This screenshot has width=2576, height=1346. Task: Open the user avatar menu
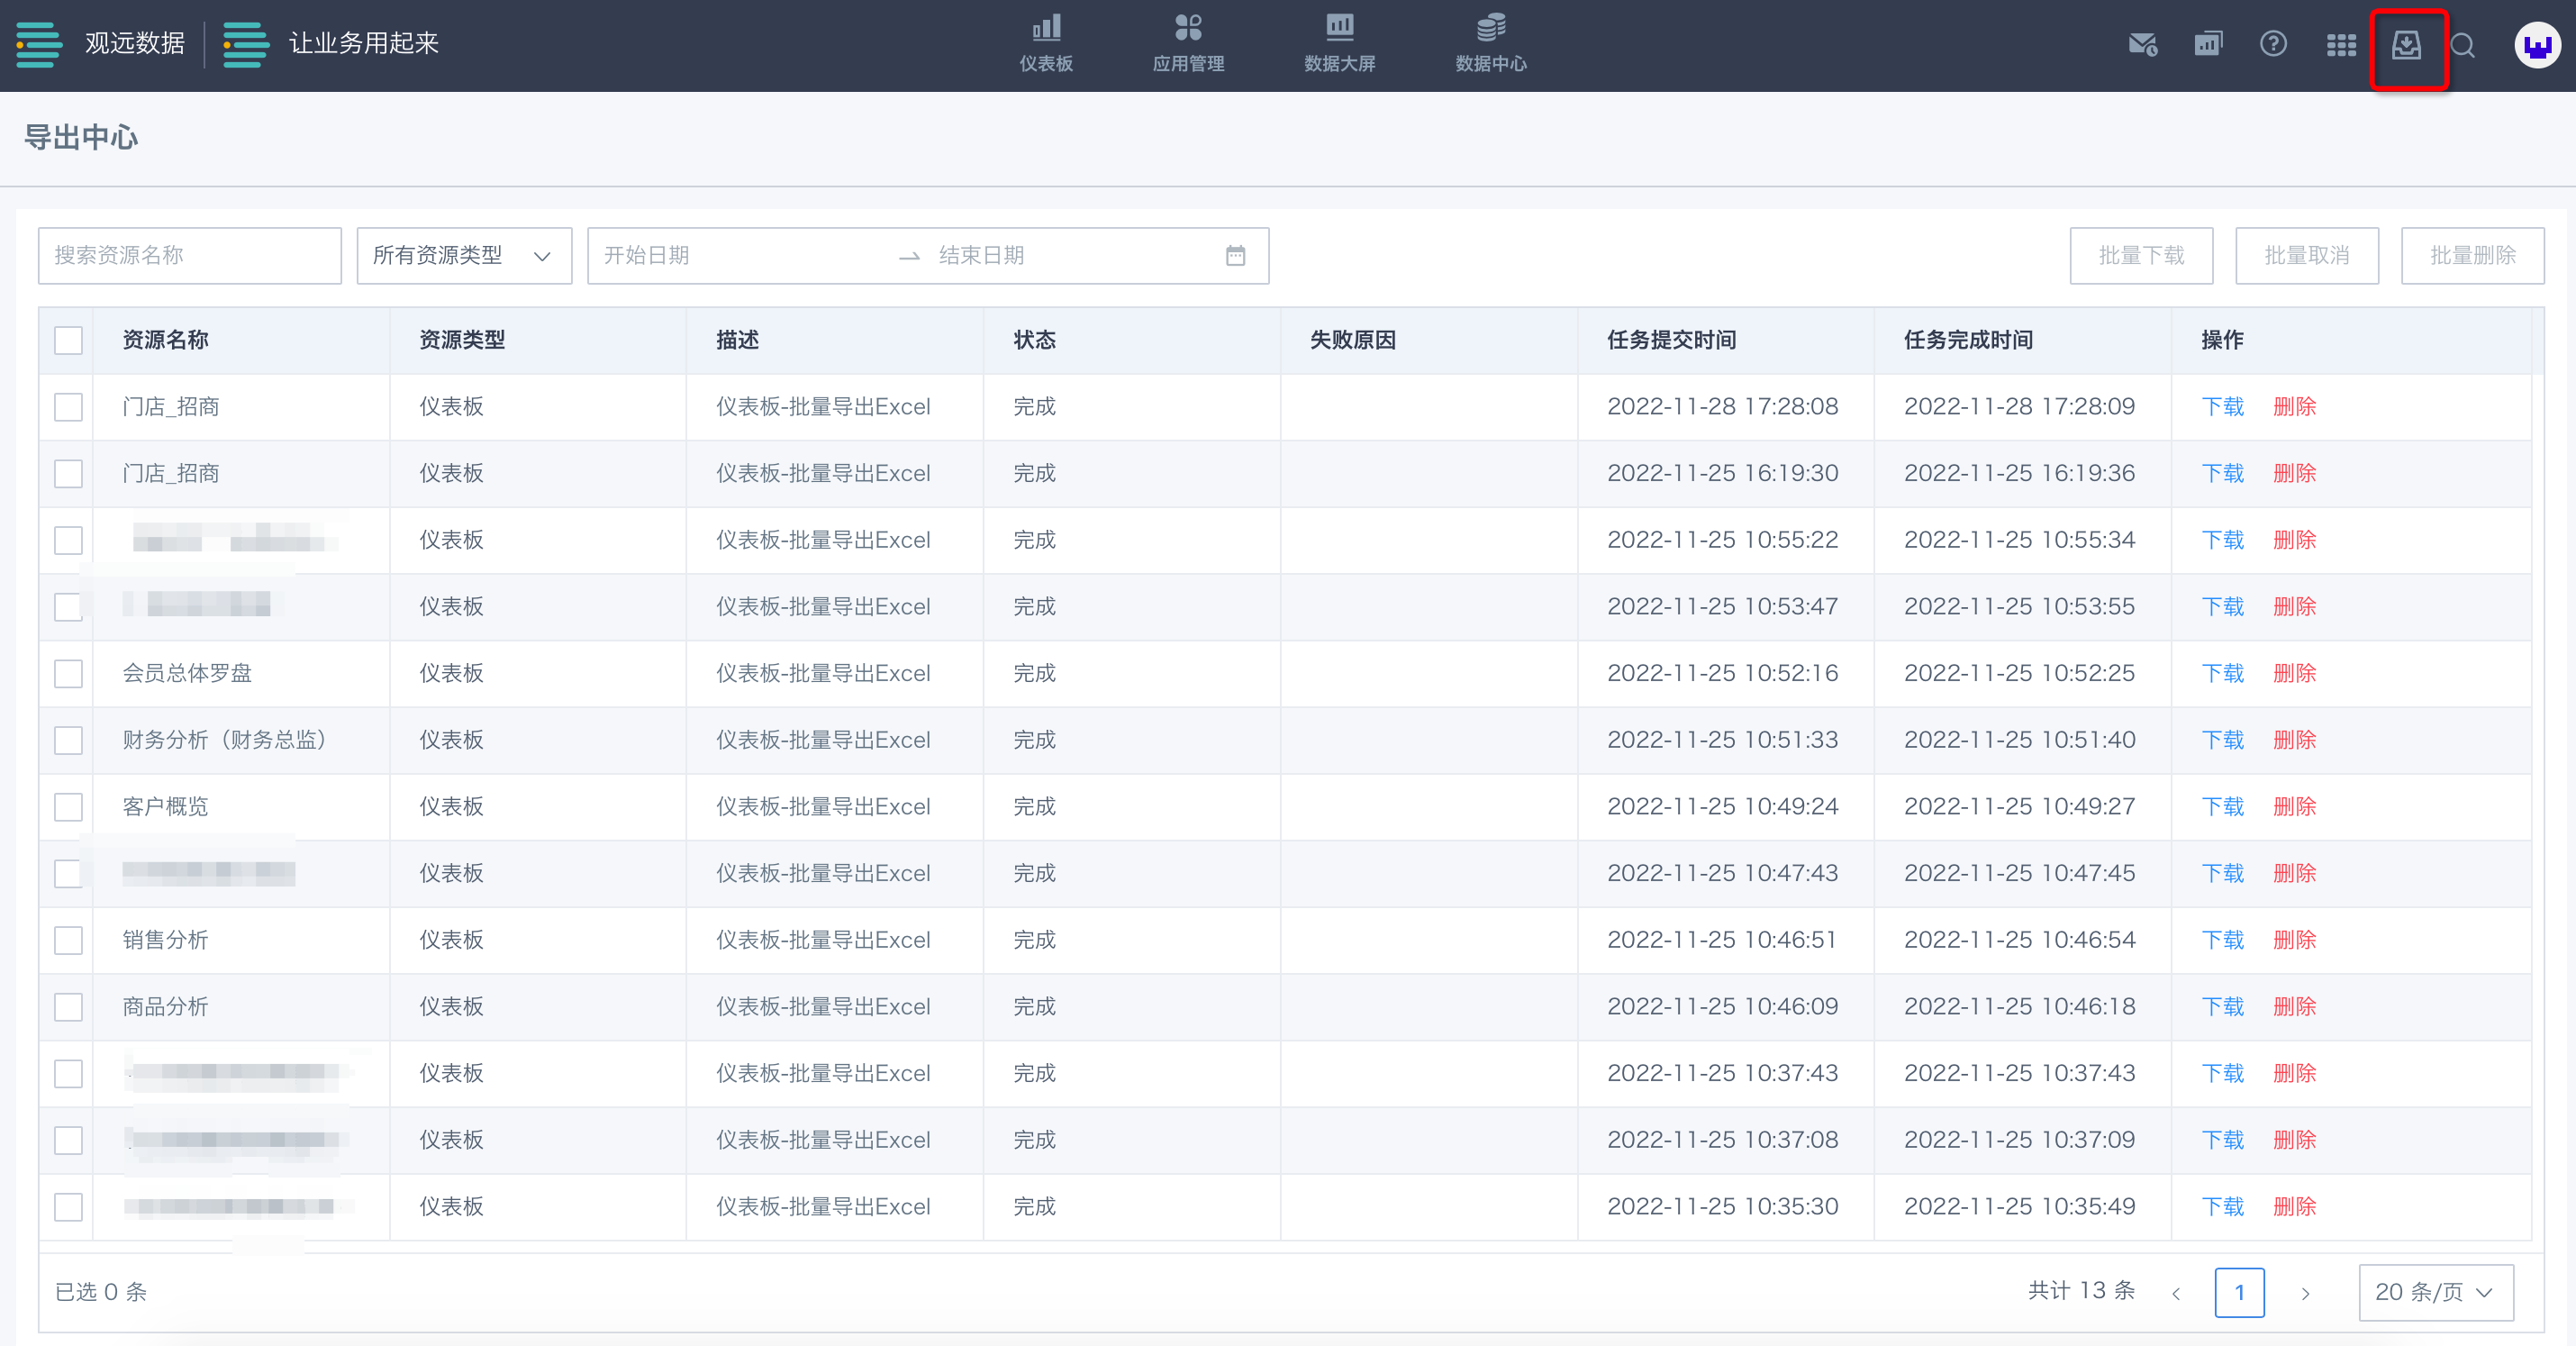pos(2538,45)
